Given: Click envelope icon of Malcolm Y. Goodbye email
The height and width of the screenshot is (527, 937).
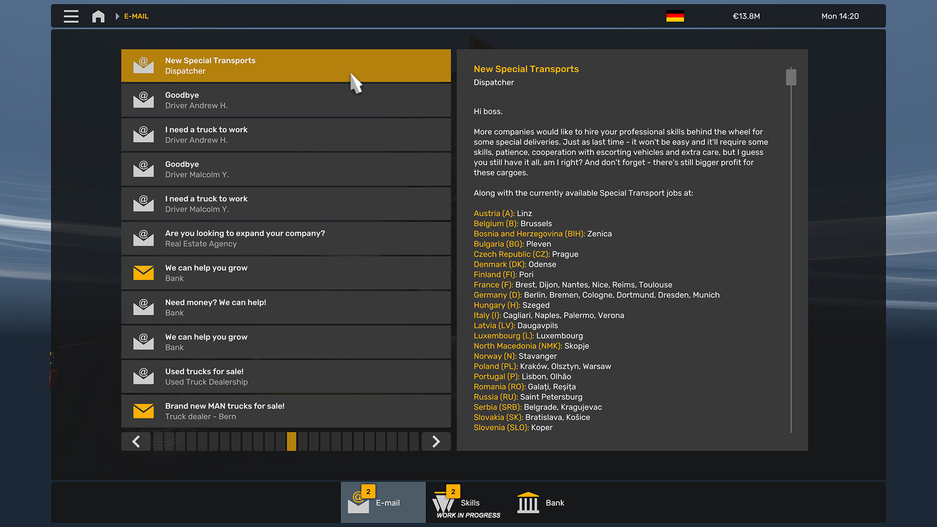Looking at the screenshot, I should tap(143, 169).
